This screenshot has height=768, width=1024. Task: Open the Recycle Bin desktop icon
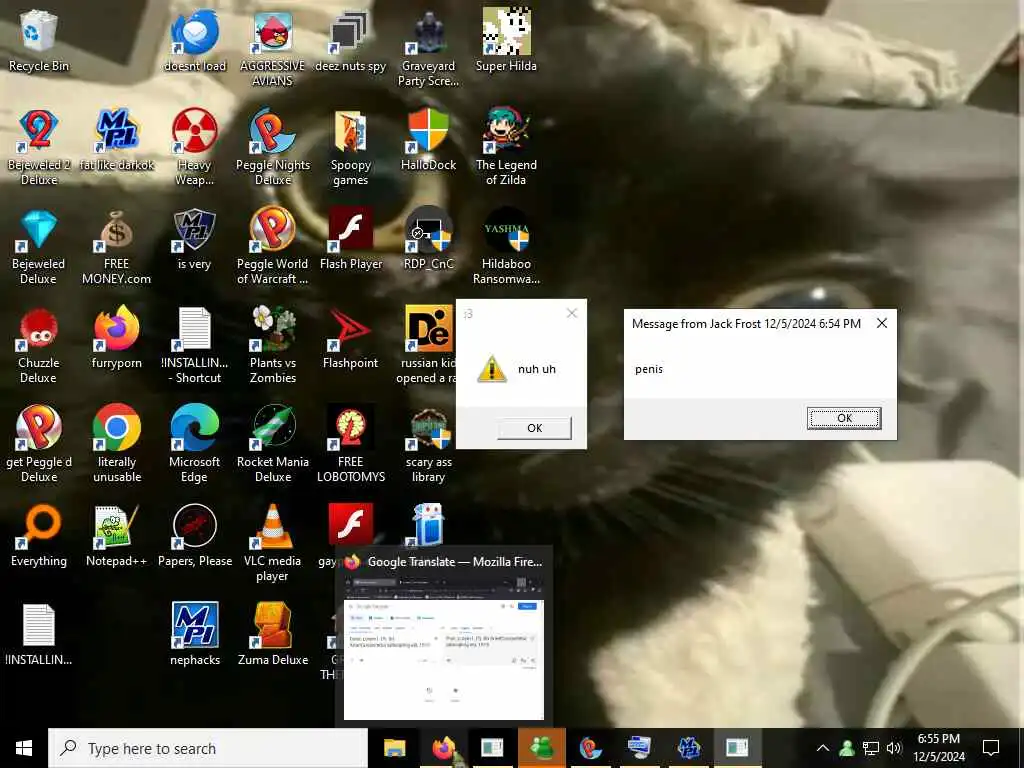click(39, 40)
